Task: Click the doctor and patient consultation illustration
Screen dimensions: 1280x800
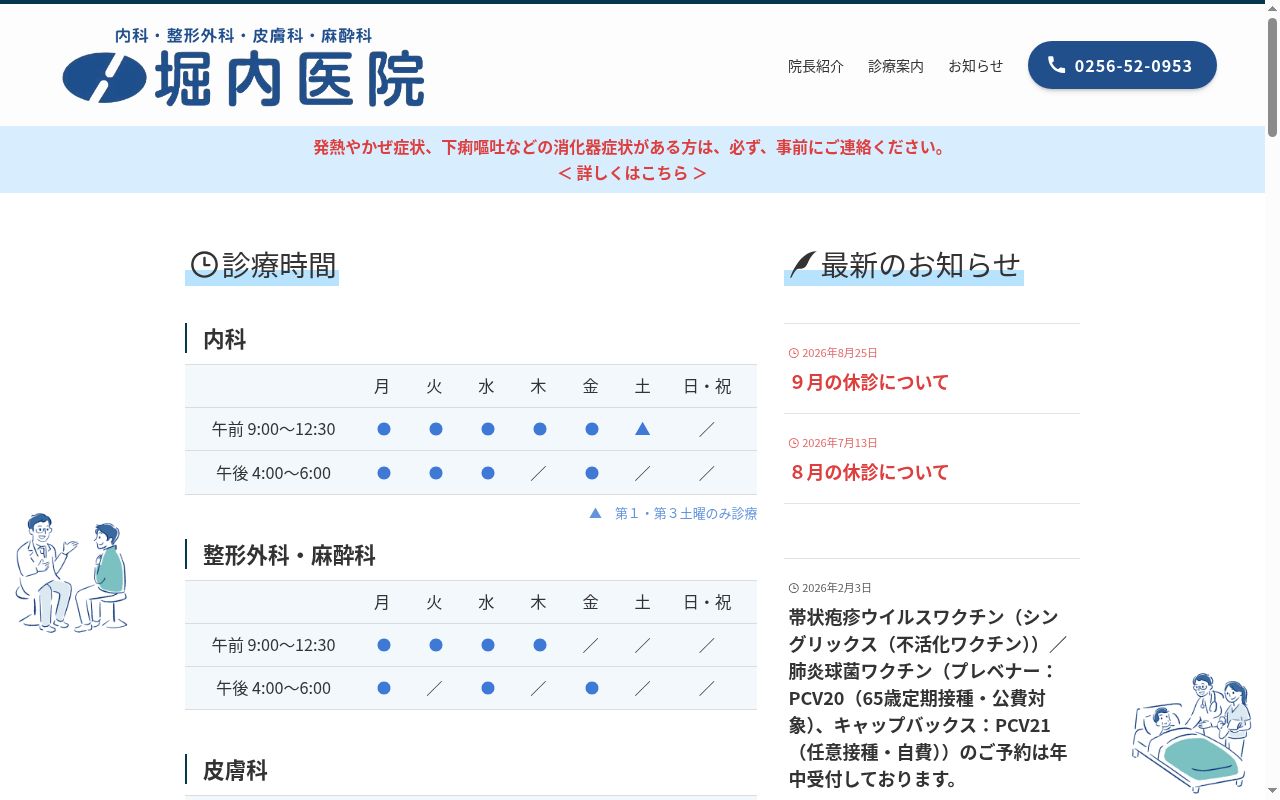Action: 71,572
